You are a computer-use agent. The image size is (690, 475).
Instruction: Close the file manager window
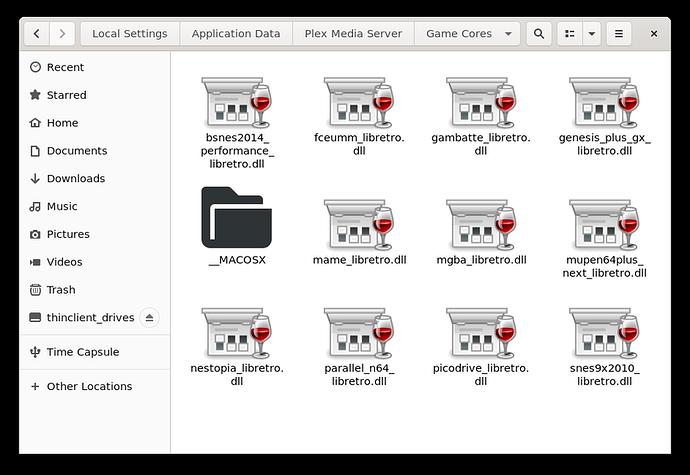654,34
